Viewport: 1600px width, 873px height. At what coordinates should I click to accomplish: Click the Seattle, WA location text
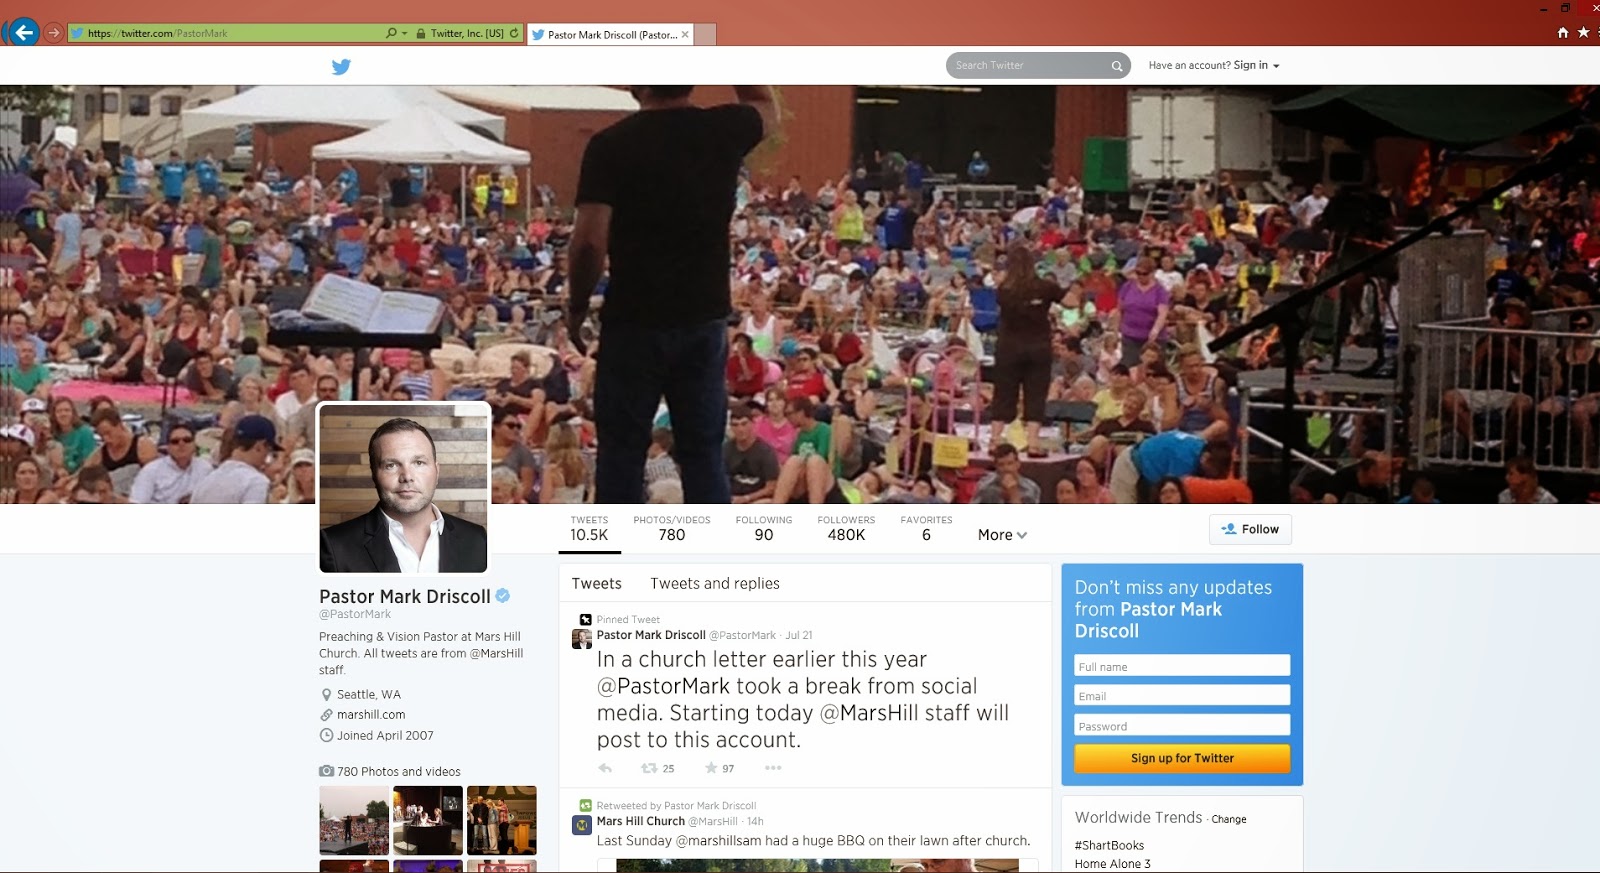[369, 694]
